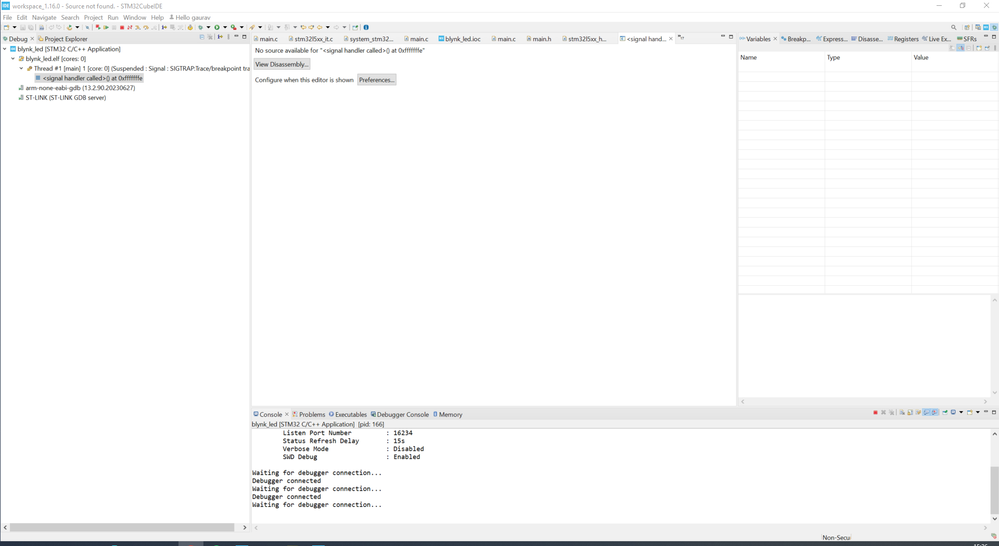Collapse the blynk_led STM32 application node
The height and width of the screenshot is (546, 999).
click(x=4, y=49)
